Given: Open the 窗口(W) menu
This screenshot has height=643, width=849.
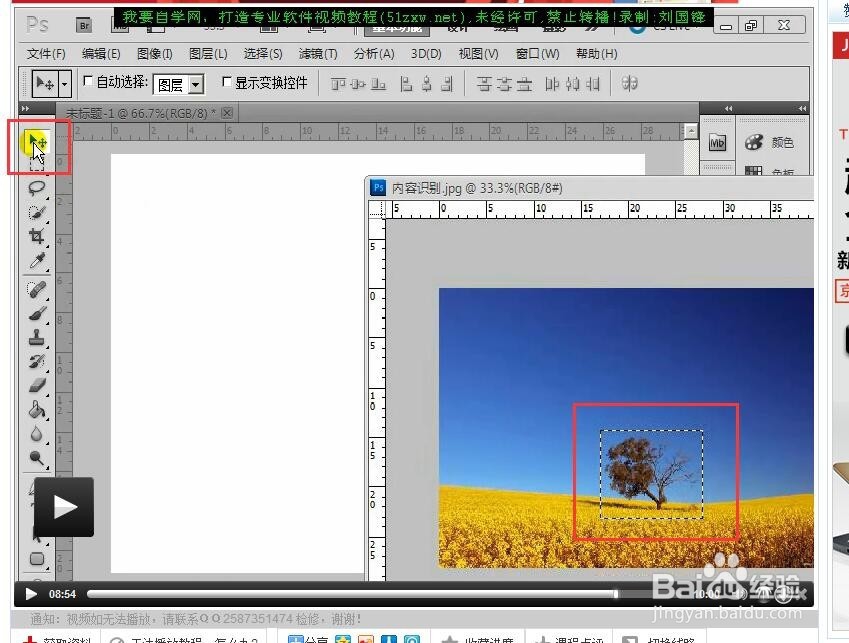Looking at the screenshot, I should pyautogui.click(x=537, y=54).
